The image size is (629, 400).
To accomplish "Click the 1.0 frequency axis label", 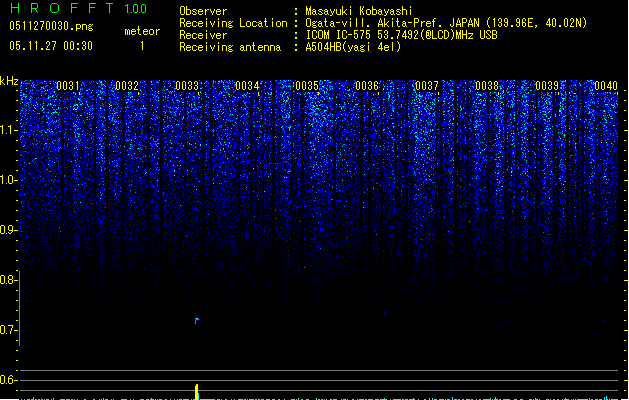I will click(x=8, y=180).
